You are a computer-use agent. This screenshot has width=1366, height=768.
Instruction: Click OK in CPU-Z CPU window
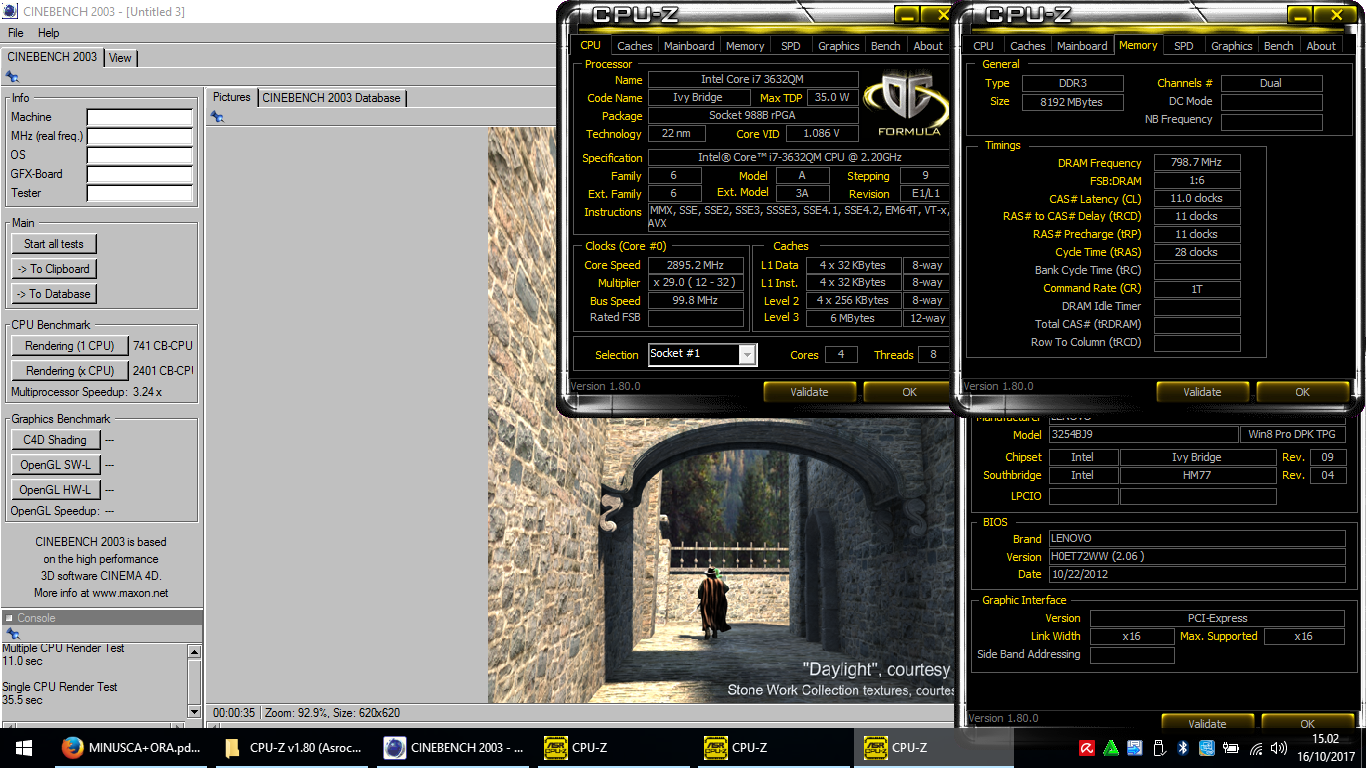[909, 392]
